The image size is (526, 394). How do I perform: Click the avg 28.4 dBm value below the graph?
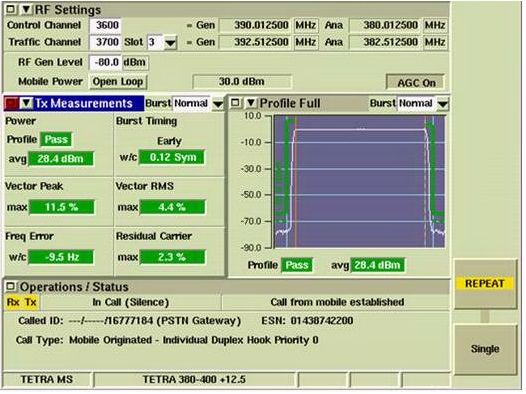pyautogui.click(x=377, y=265)
